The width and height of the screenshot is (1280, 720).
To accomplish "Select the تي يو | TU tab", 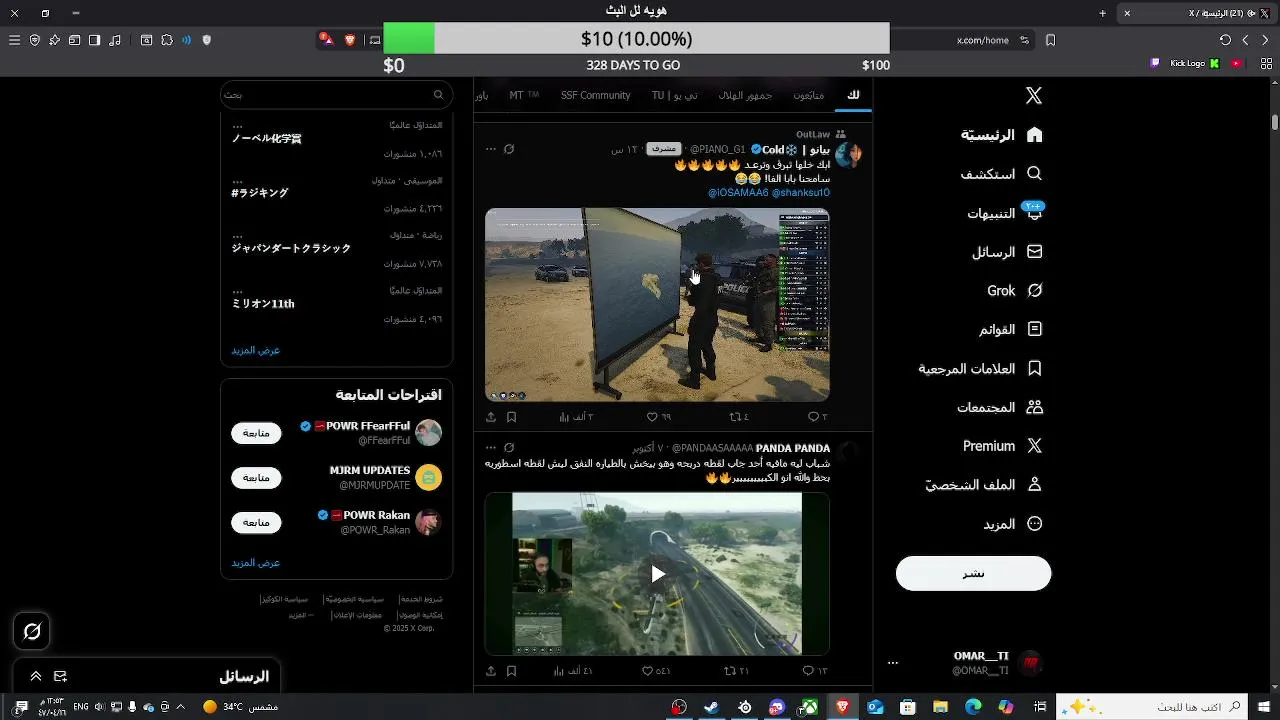I will point(674,95).
